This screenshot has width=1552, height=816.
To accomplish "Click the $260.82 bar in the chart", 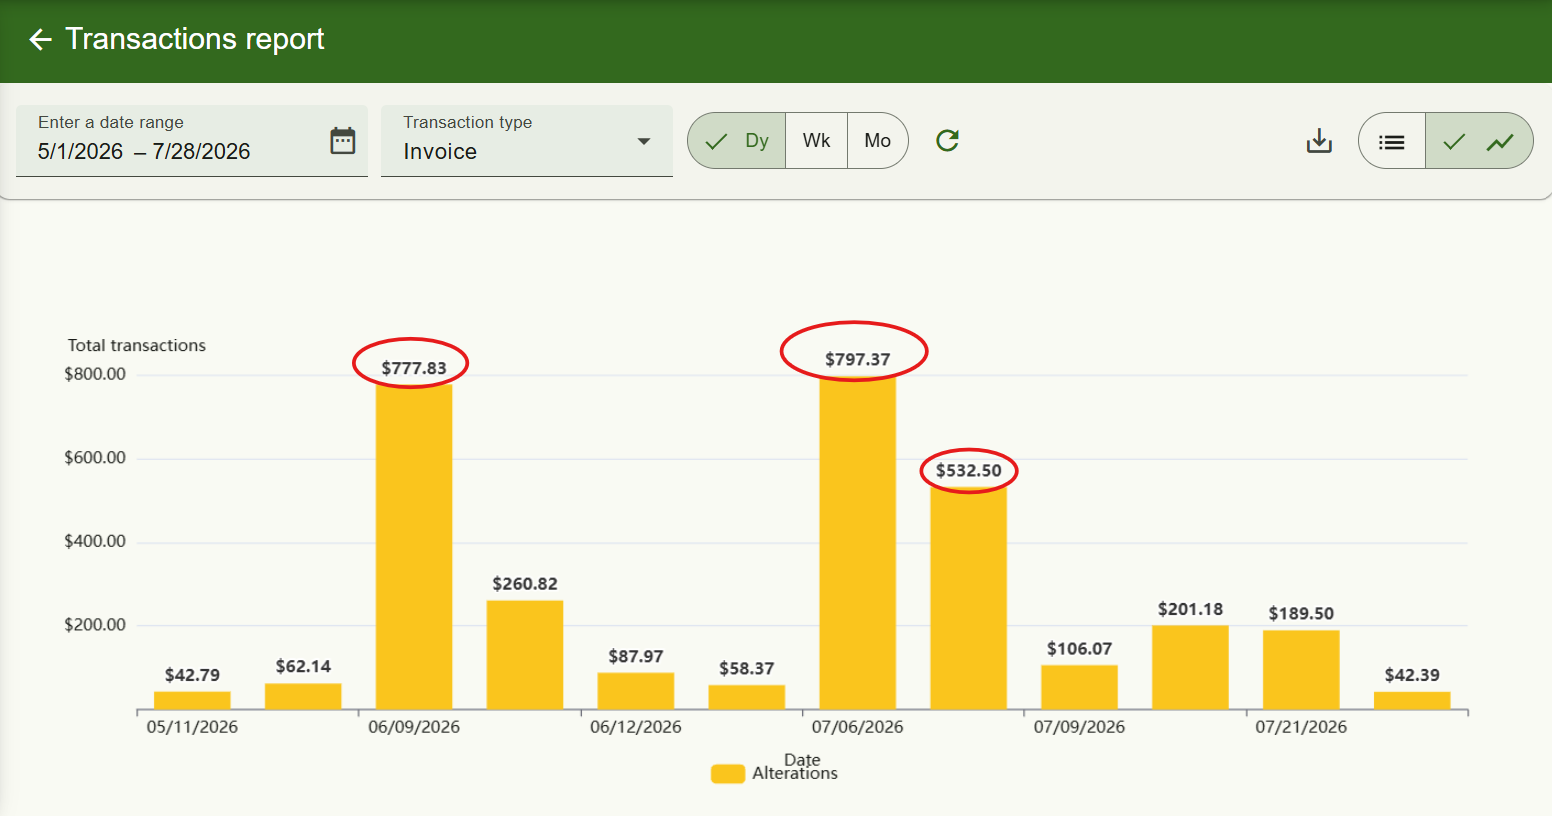I will (525, 655).
